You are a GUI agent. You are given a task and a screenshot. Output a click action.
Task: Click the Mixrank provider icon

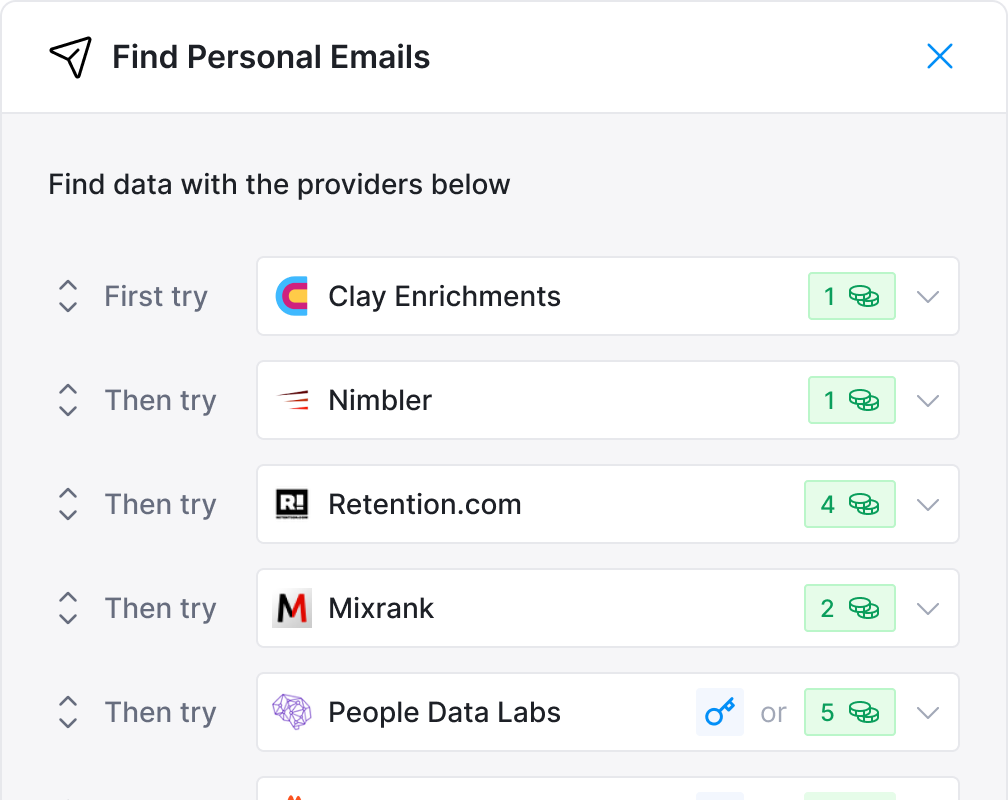pos(292,608)
